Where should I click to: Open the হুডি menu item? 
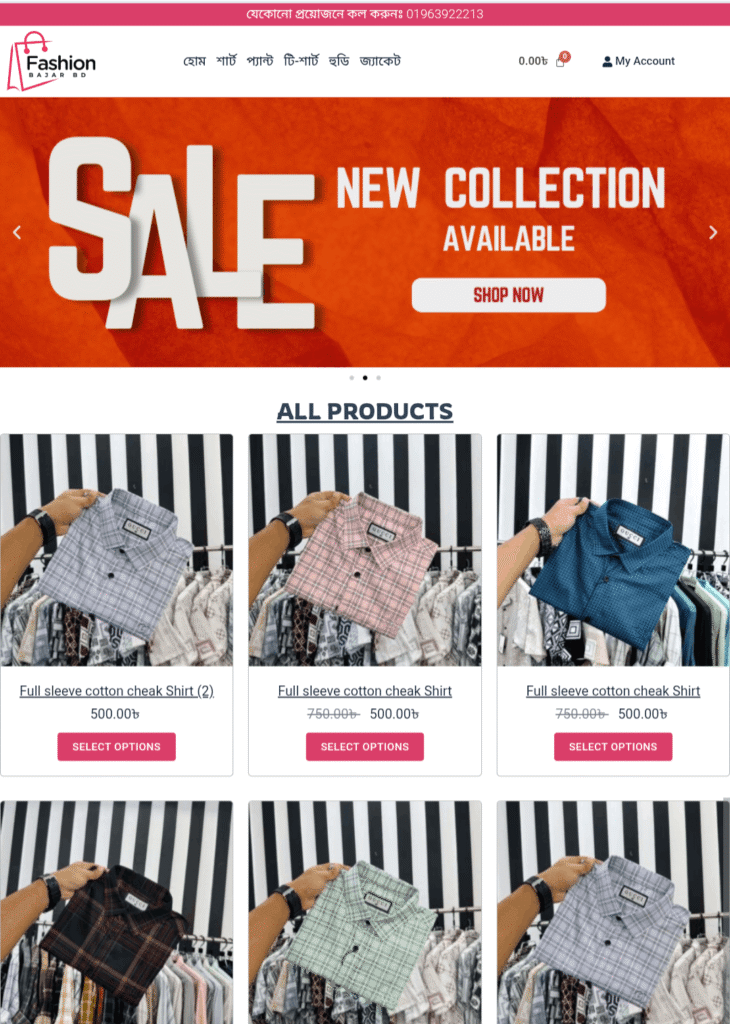(339, 61)
